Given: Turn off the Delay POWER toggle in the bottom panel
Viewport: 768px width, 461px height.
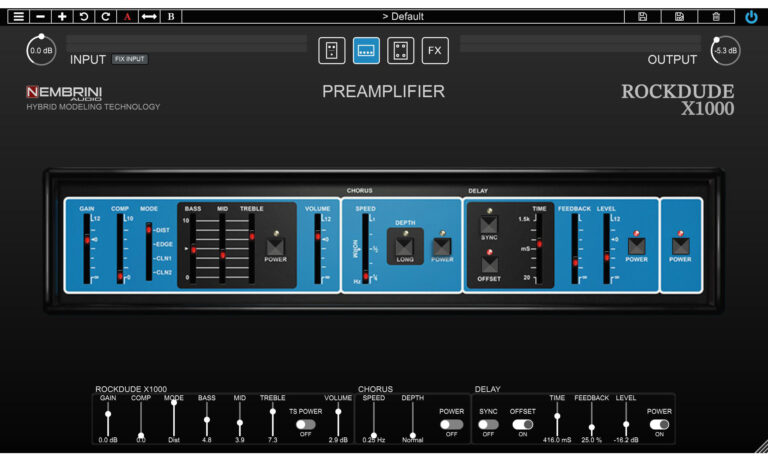Looking at the screenshot, I should (x=659, y=424).
